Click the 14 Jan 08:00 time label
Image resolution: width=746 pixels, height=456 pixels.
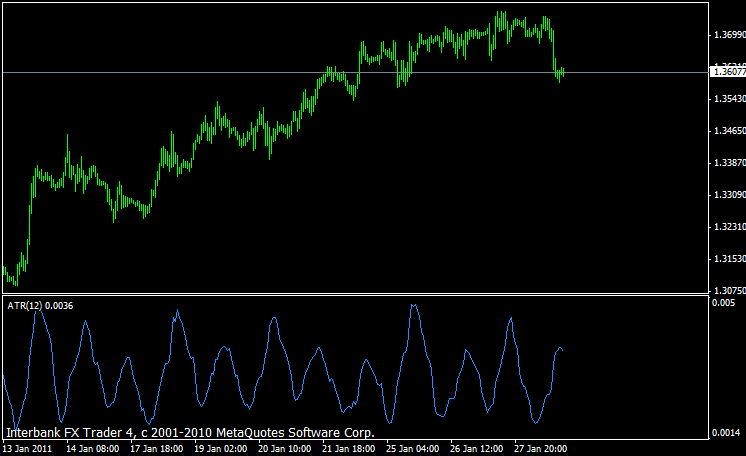coord(92,448)
